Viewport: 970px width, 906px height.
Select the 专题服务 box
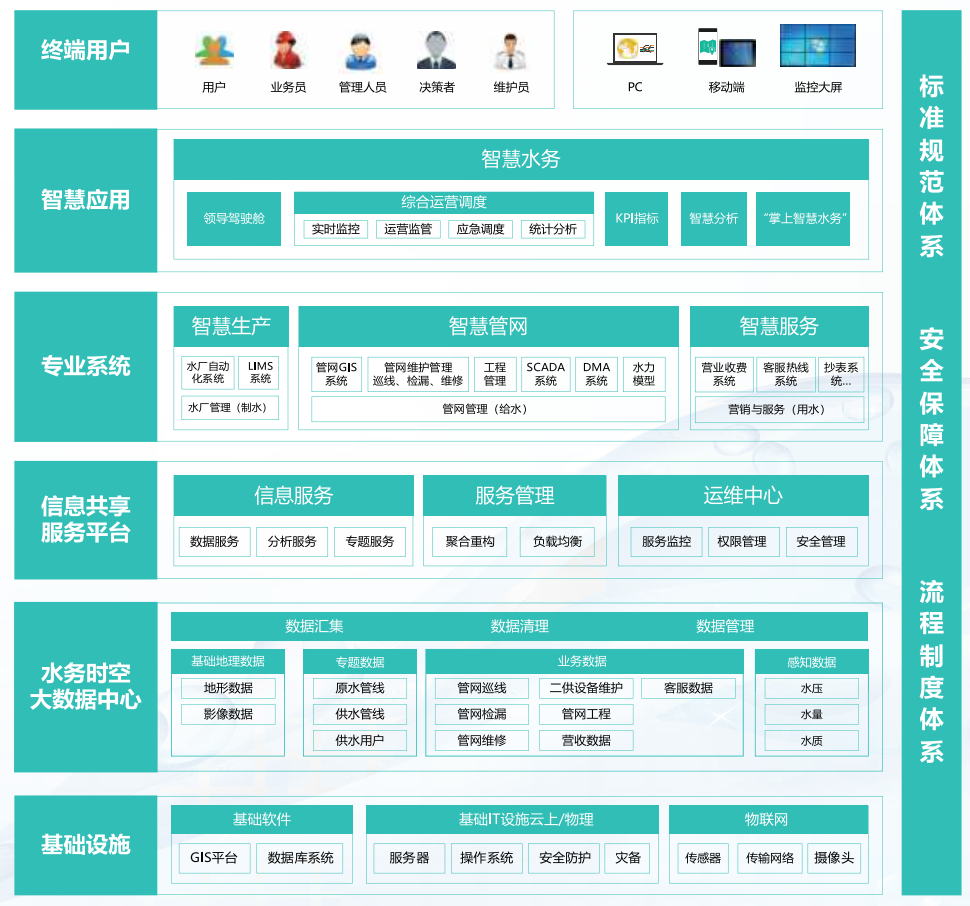tap(370, 542)
